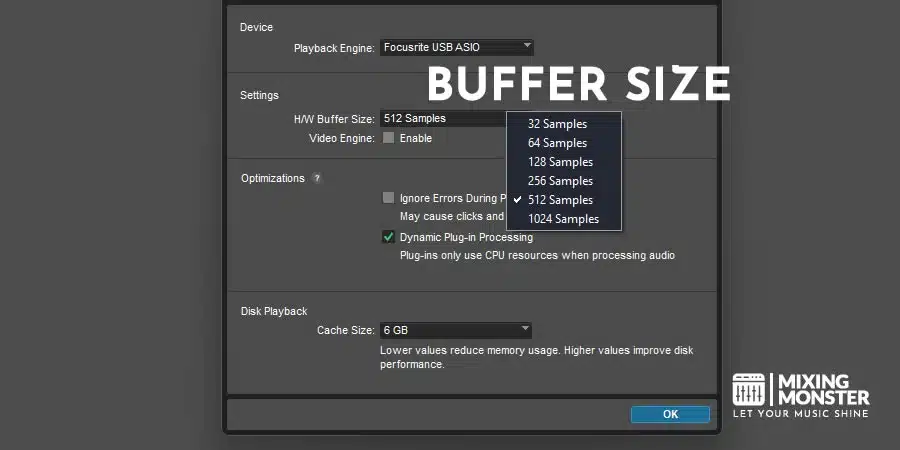
Task: Enable the Video Engine checkbox
Action: point(388,138)
